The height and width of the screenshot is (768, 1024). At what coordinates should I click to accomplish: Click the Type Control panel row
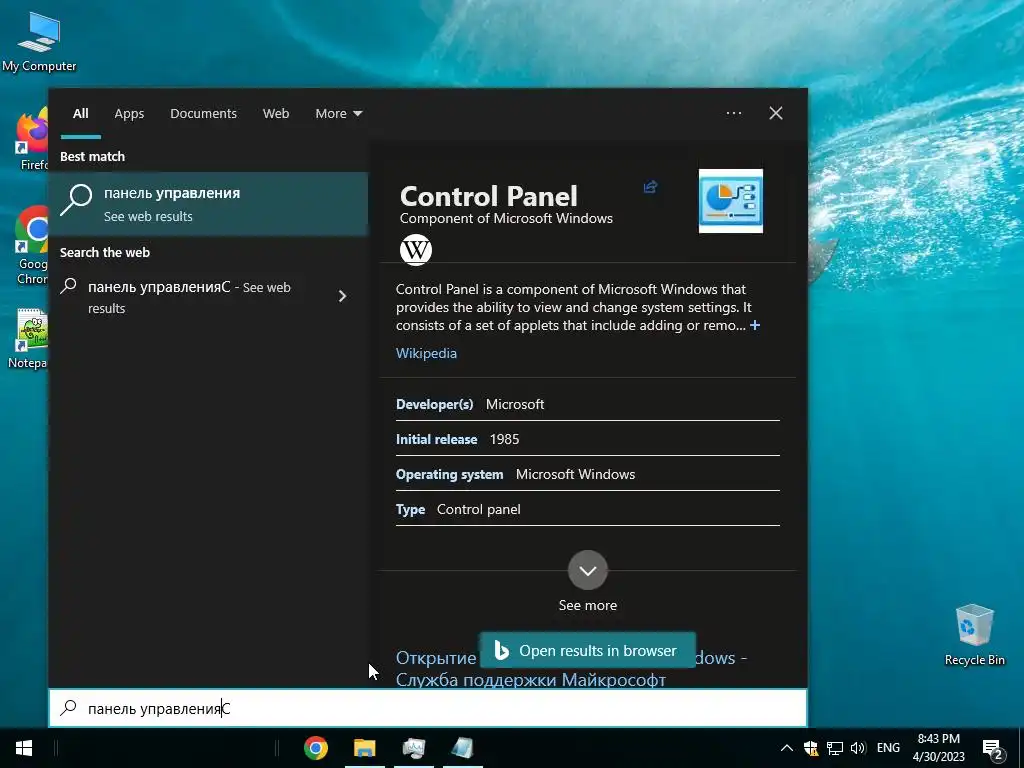point(588,509)
